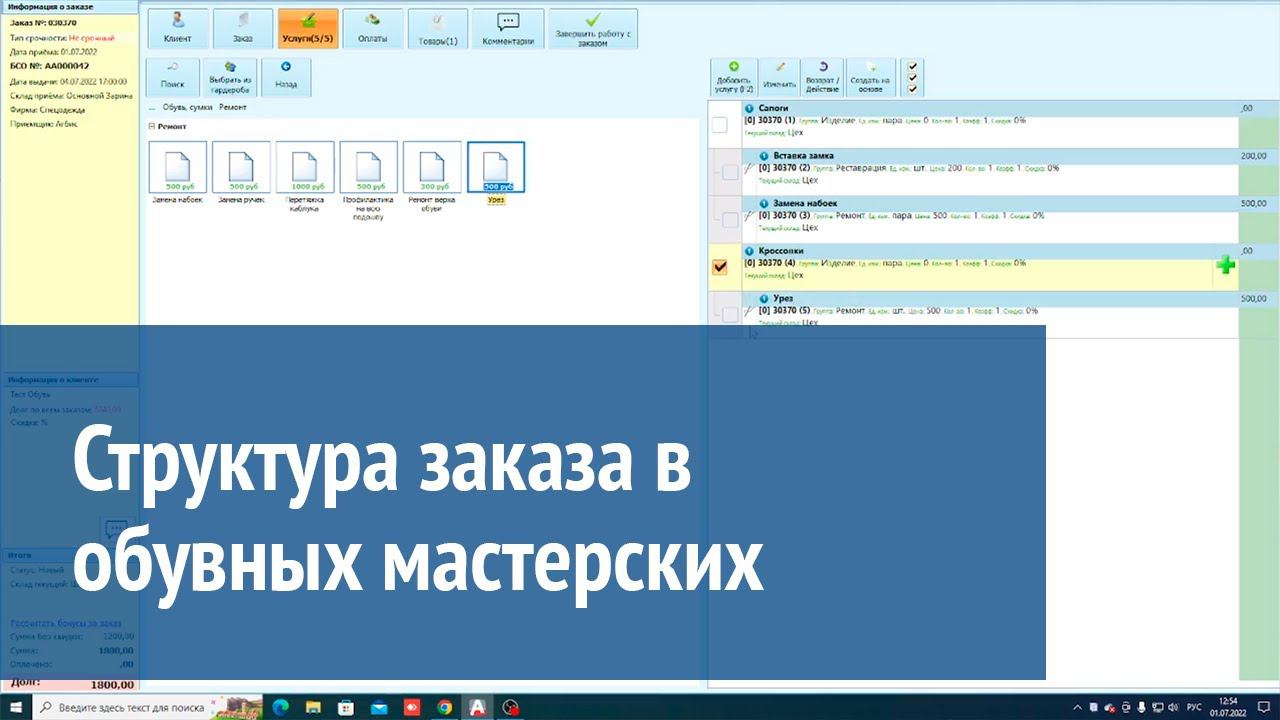
Task: Click the 200,00 price cell
Action: tap(1253, 156)
